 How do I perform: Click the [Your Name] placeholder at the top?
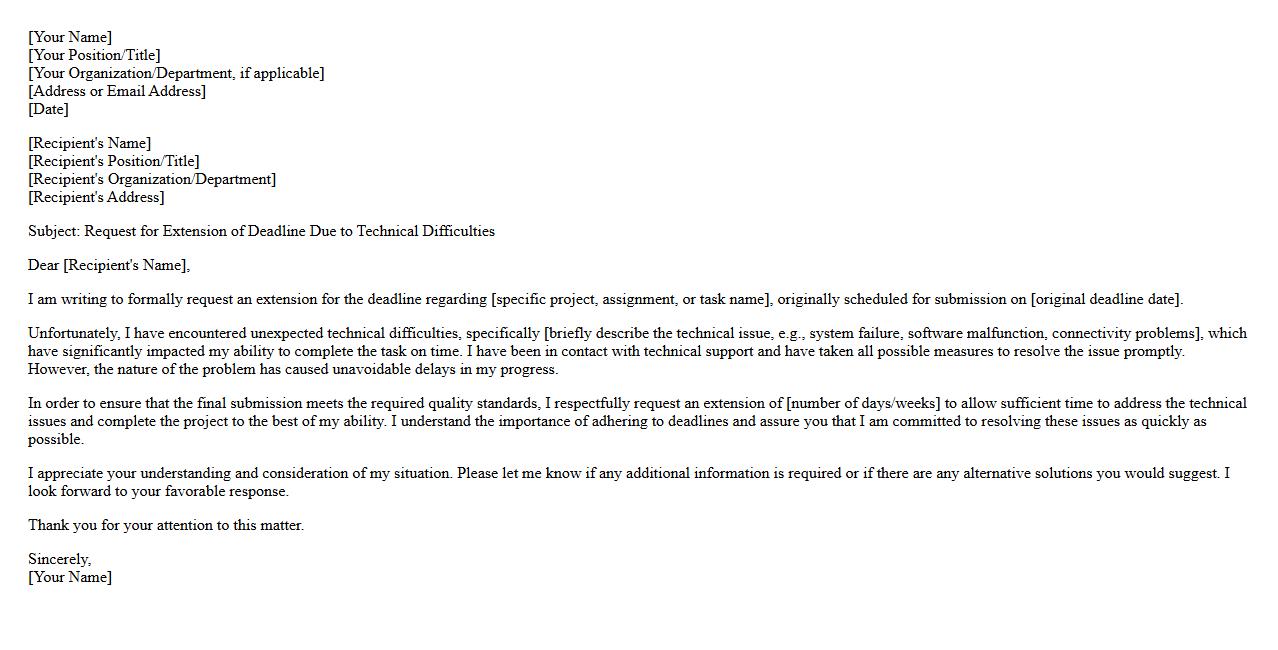coord(70,37)
